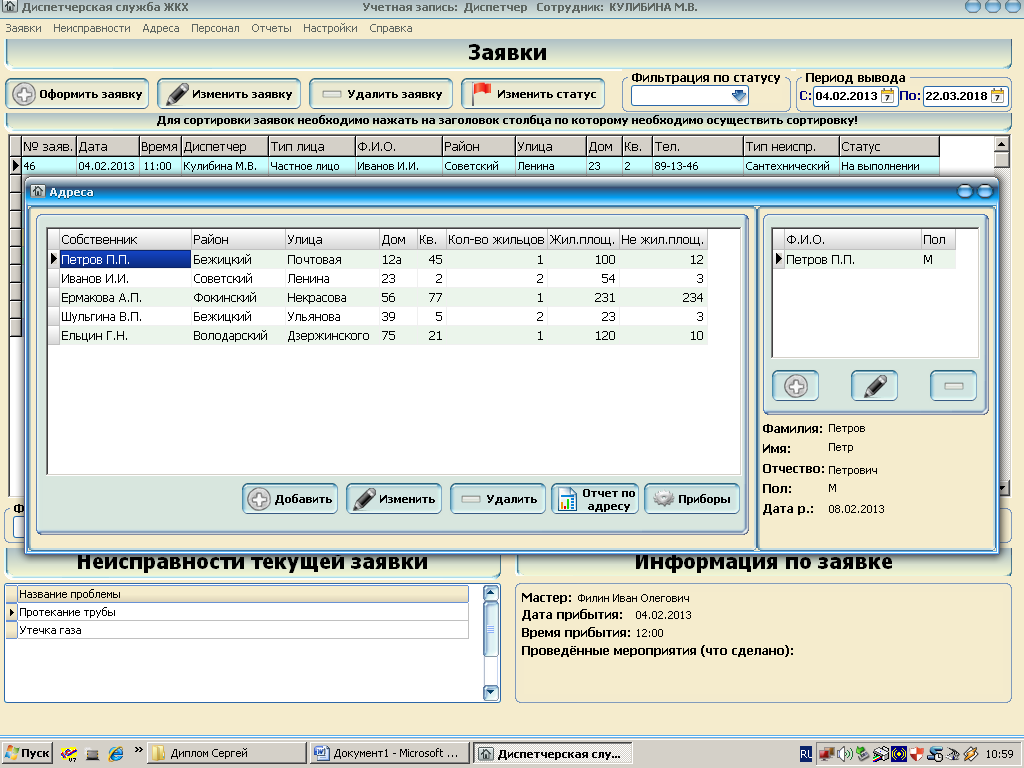Click the Добавить button in Адреса window

pos(290,499)
